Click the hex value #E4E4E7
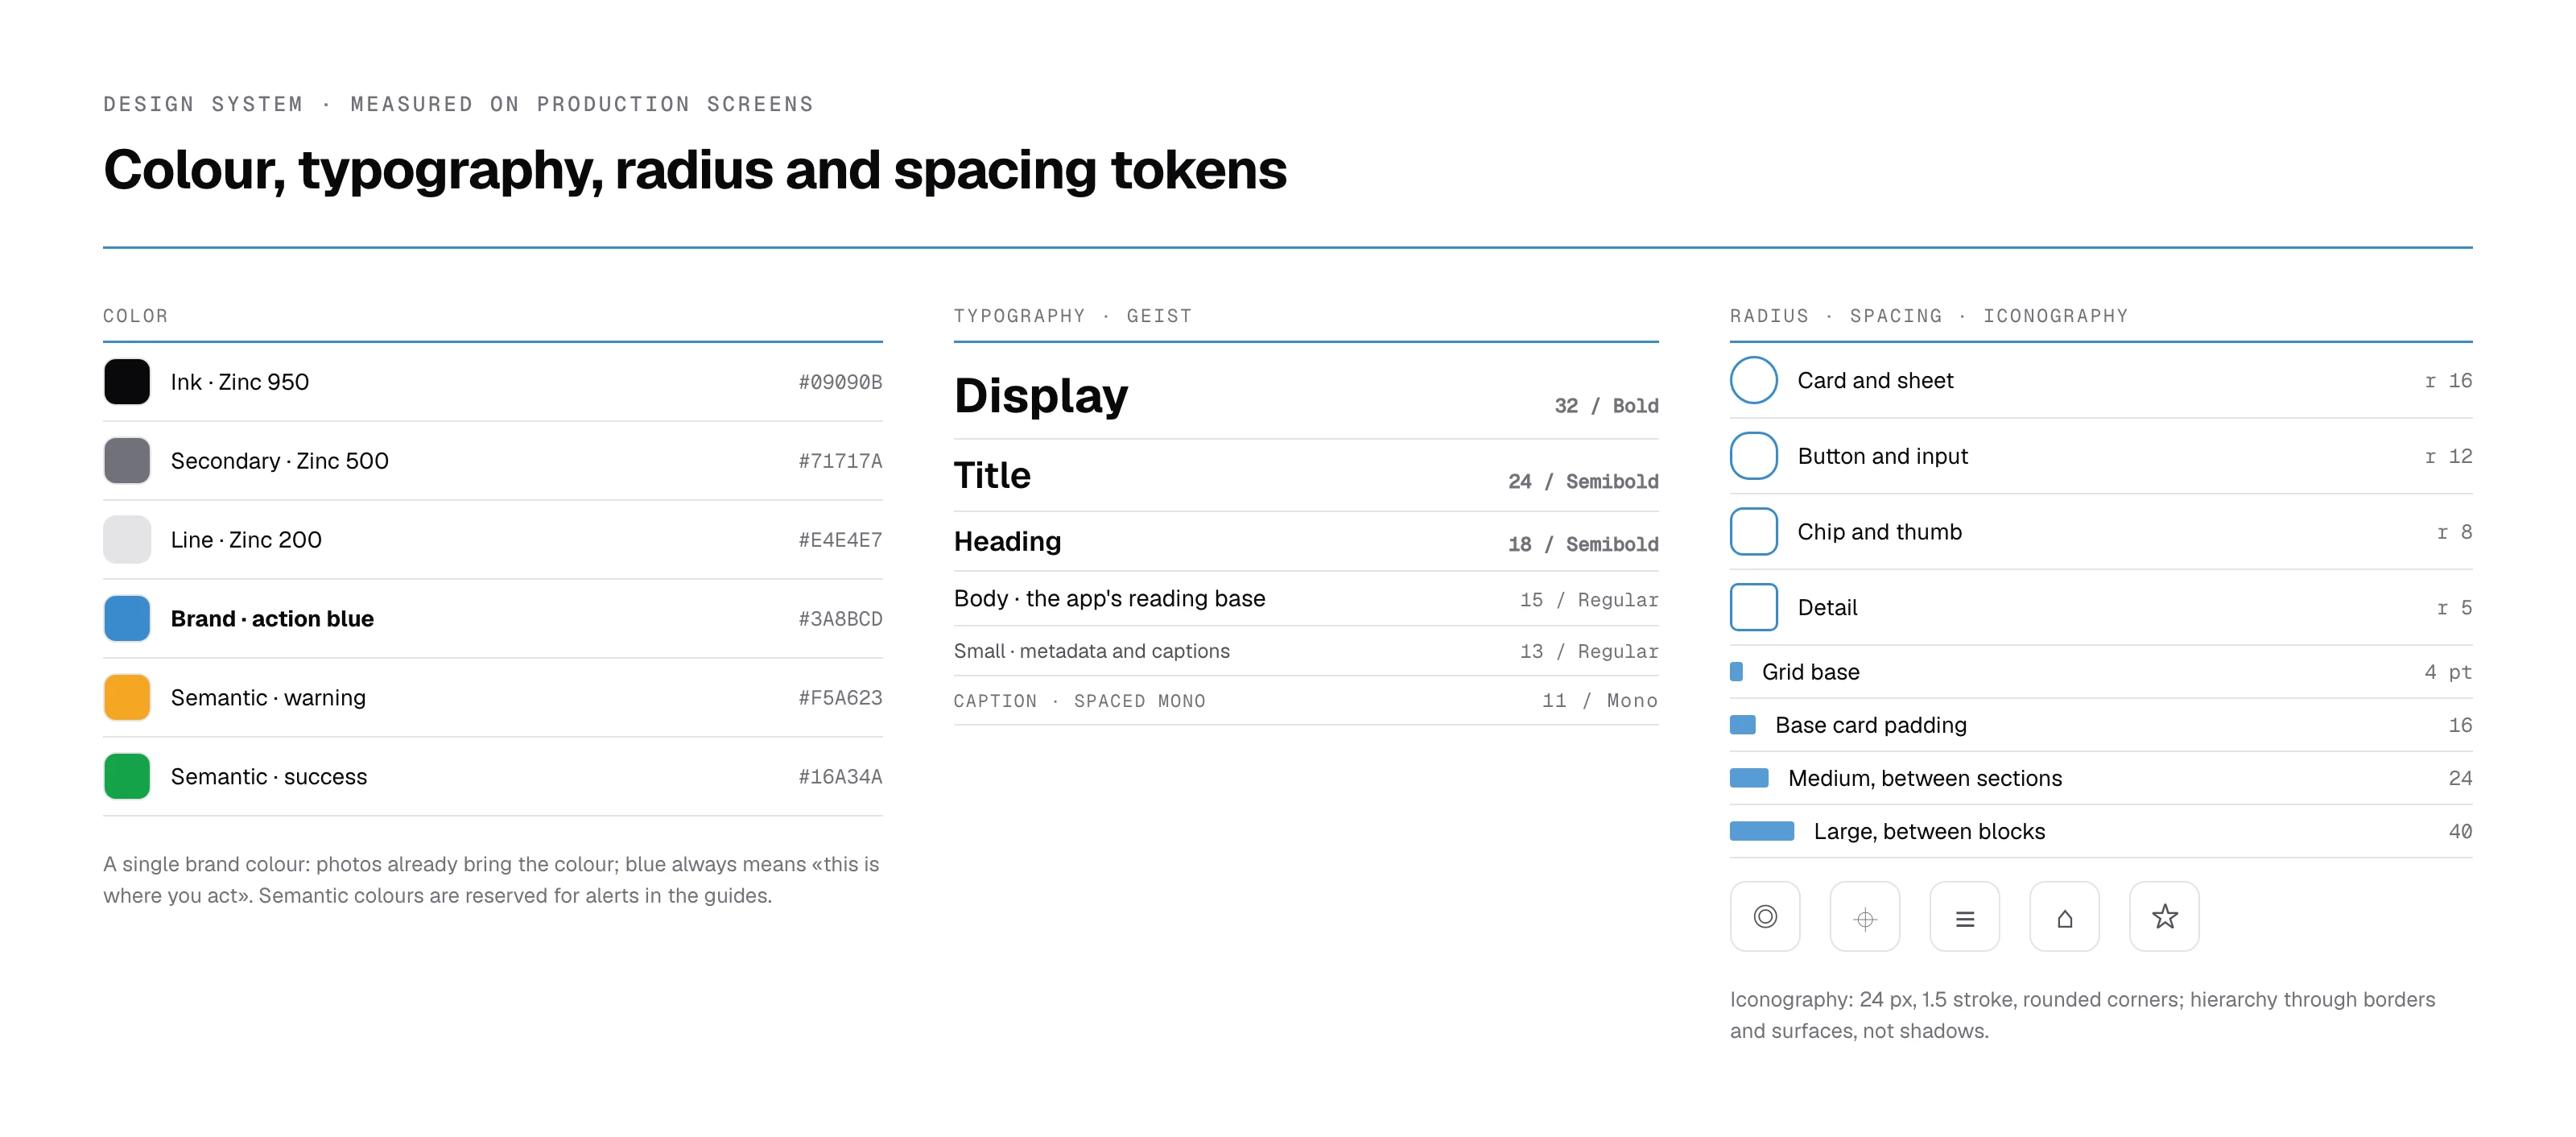This screenshot has height=1137, width=2576. coord(840,540)
